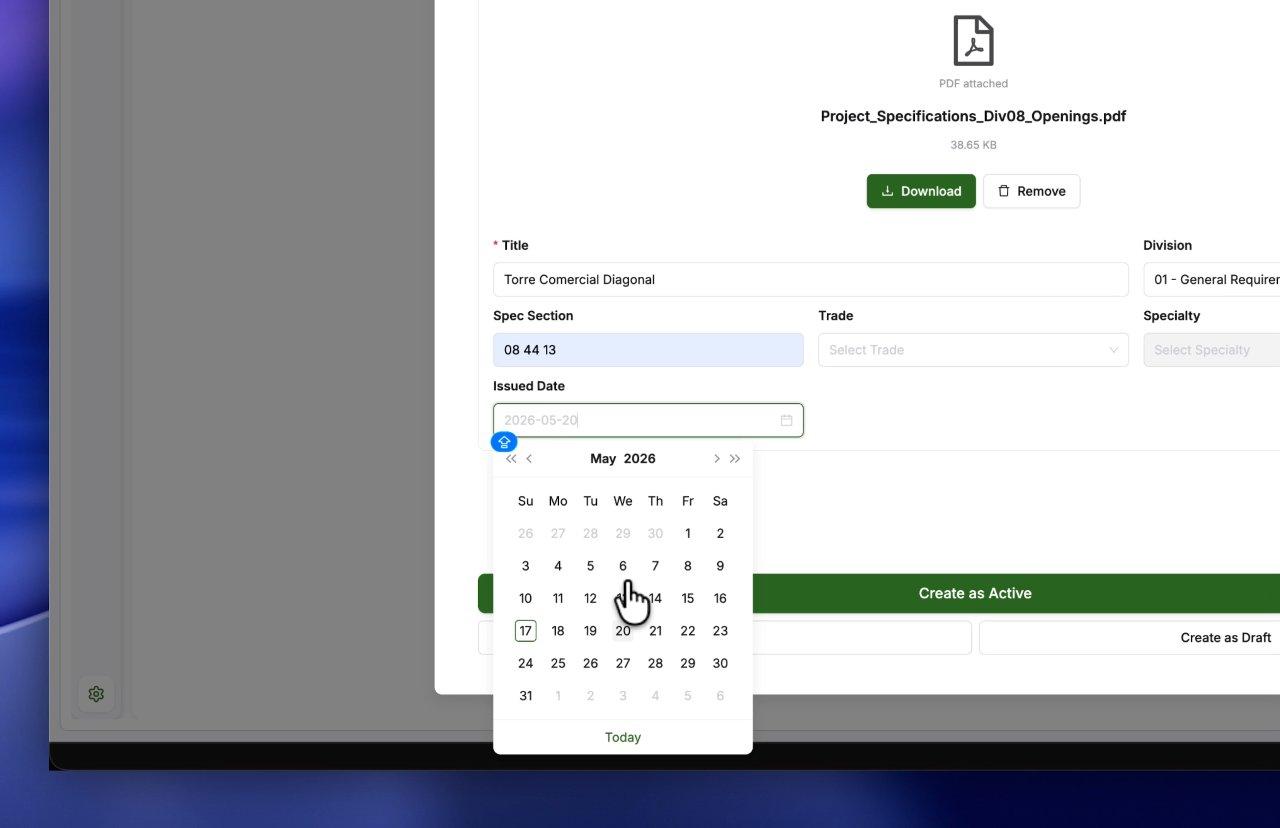1280x828 pixels.
Task: Click the Issued Date label
Action: tap(529, 386)
